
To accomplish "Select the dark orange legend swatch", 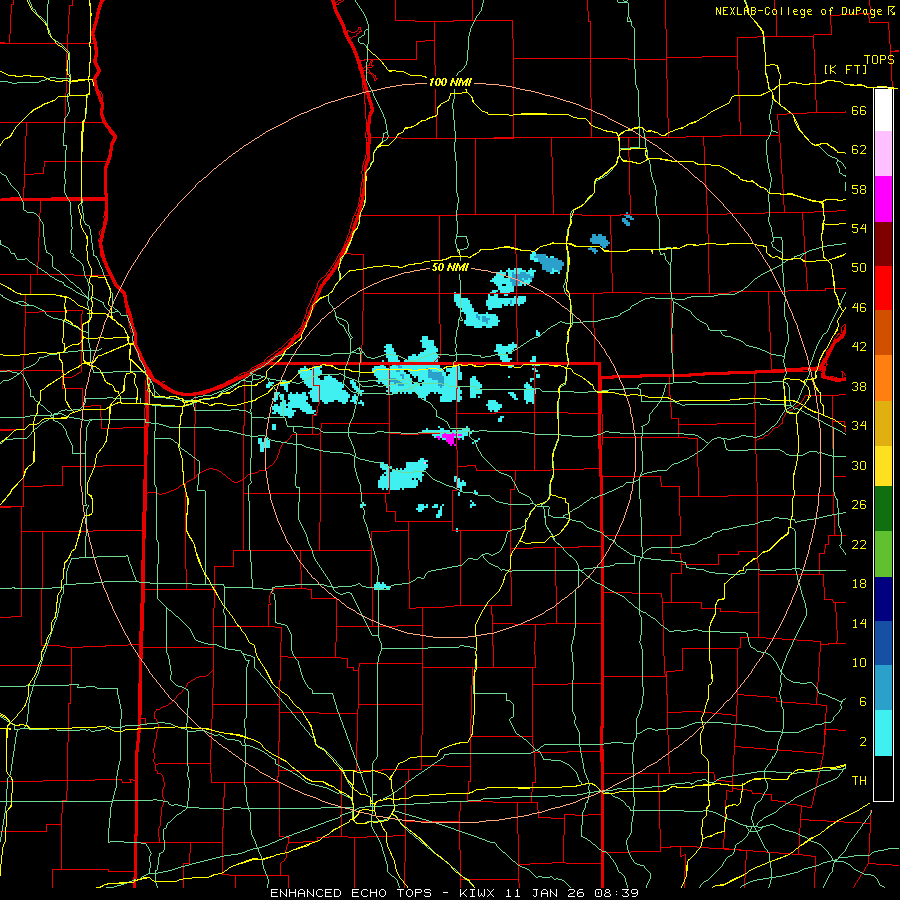I will [883, 333].
